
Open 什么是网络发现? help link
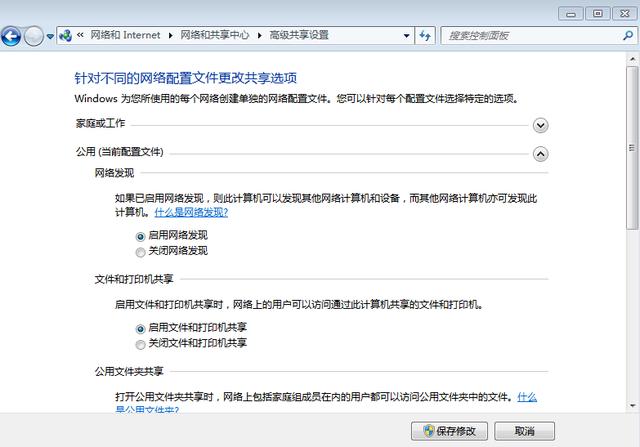pos(191,212)
